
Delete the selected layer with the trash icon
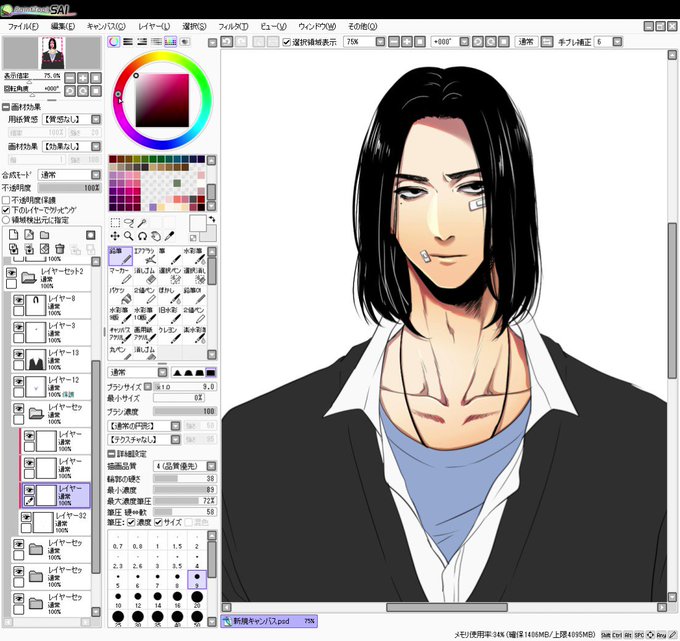(x=60, y=249)
